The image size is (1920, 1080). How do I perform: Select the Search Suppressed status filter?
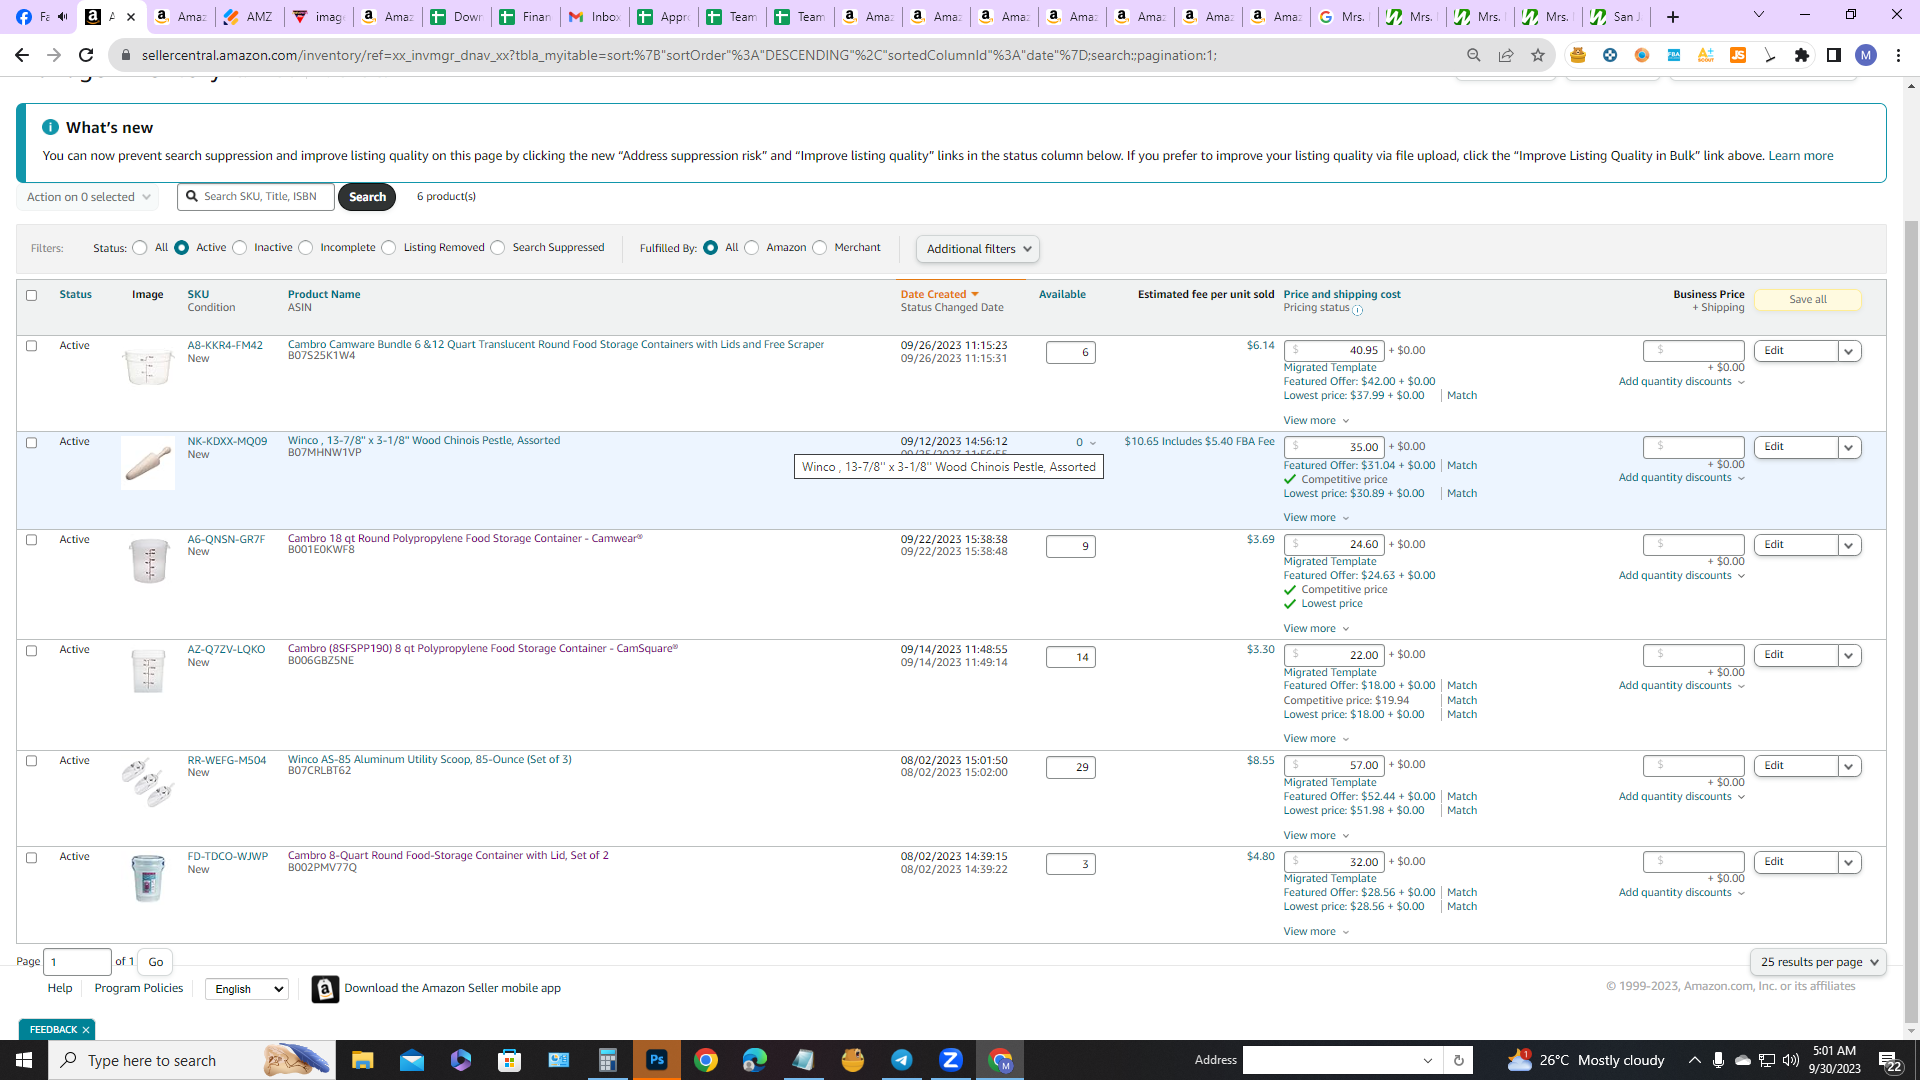tap(498, 248)
